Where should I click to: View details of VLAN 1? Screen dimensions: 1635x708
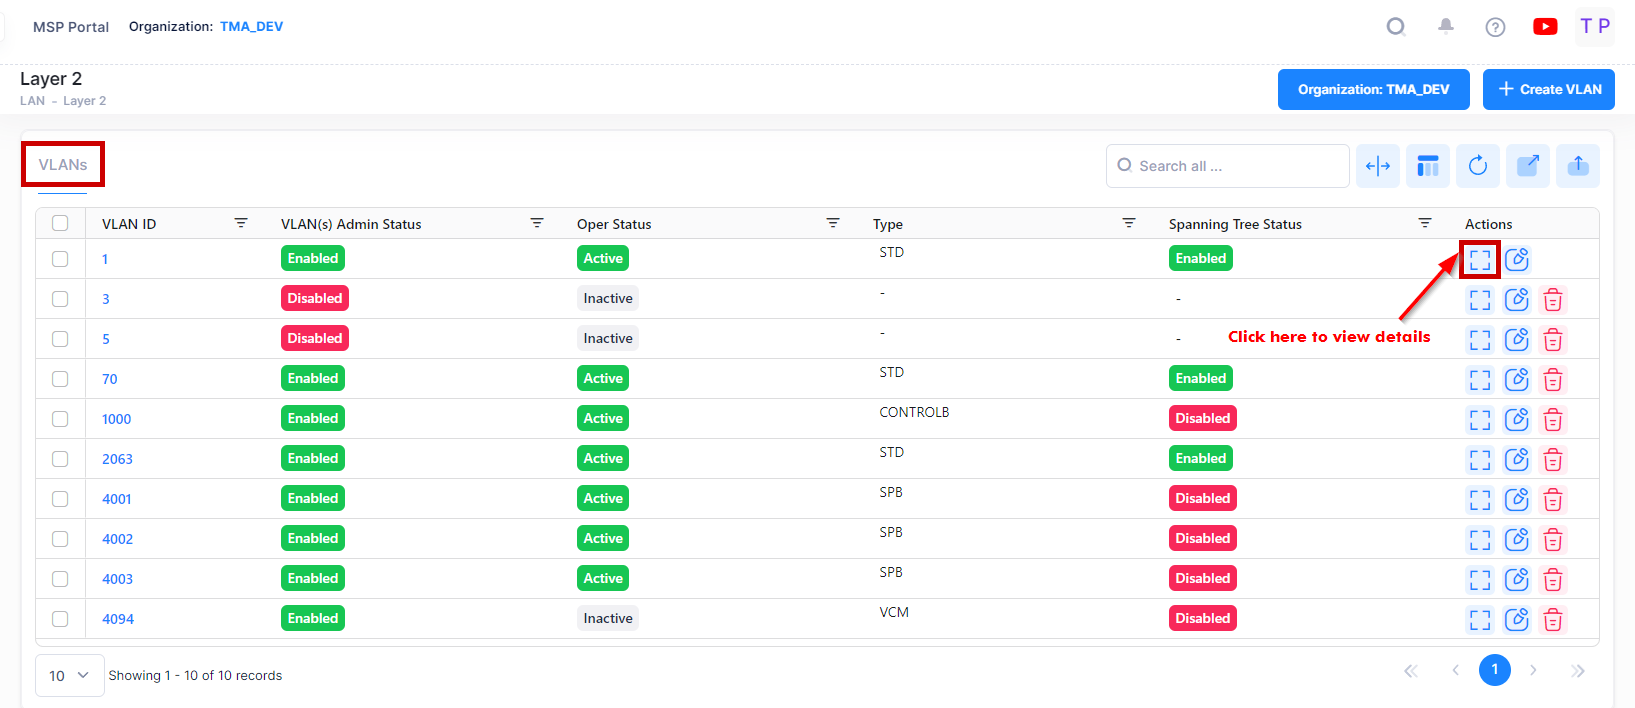[x=1479, y=260]
